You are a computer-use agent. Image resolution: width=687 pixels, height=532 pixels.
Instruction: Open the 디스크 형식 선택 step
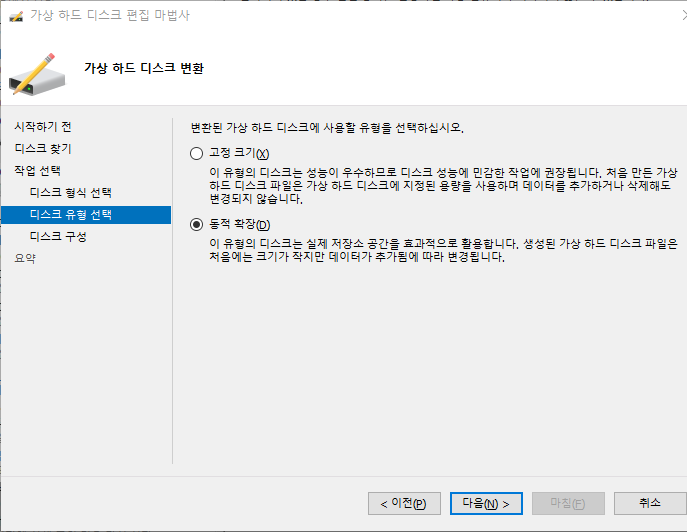click(71, 192)
